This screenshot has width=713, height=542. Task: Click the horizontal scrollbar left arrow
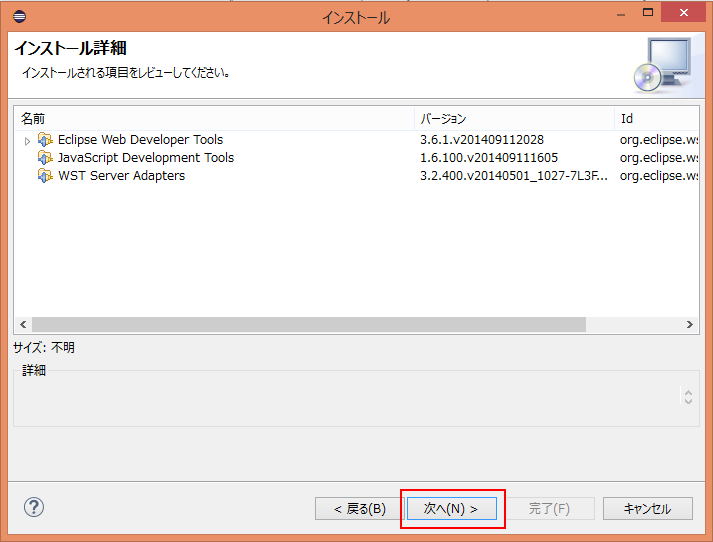(x=23, y=325)
